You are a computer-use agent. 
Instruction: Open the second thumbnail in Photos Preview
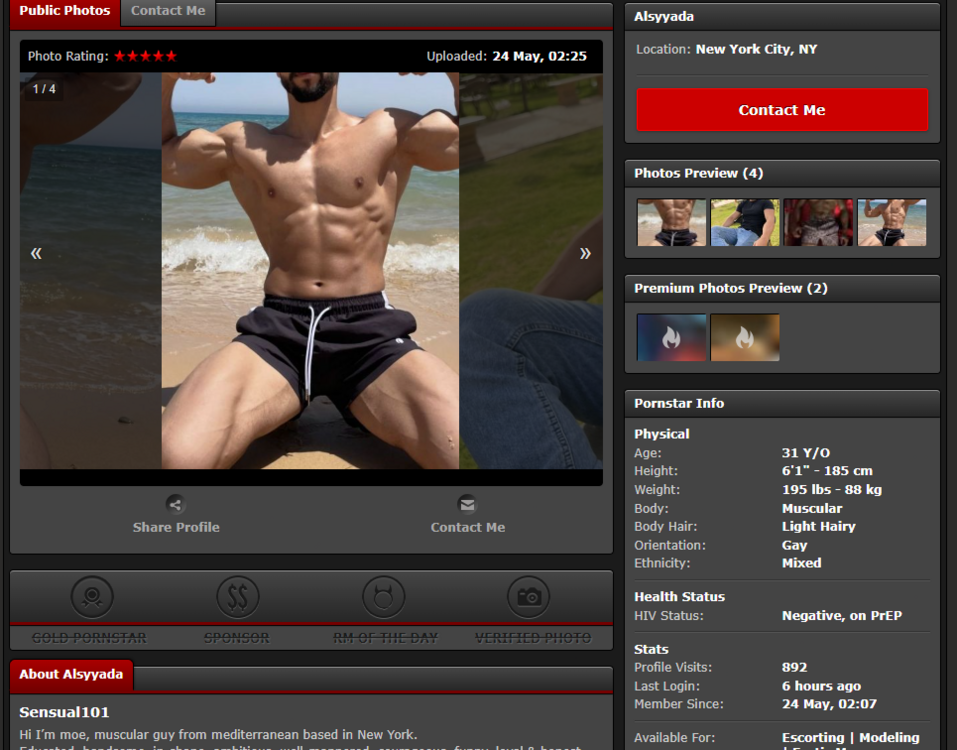(745, 222)
